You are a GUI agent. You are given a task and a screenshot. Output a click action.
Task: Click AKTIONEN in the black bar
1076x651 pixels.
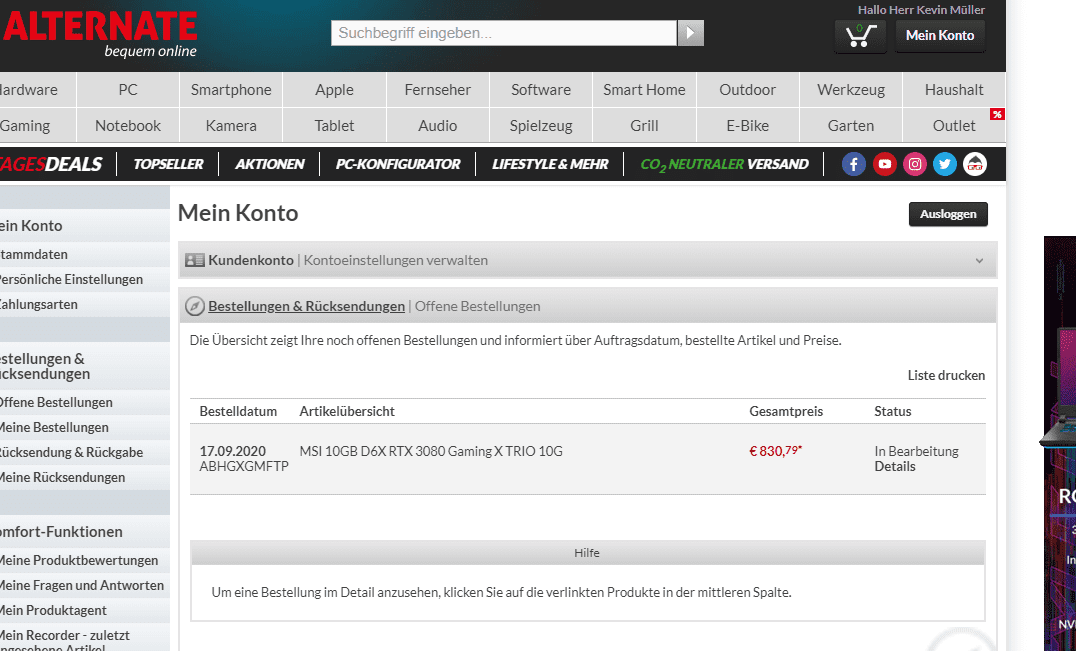click(270, 164)
